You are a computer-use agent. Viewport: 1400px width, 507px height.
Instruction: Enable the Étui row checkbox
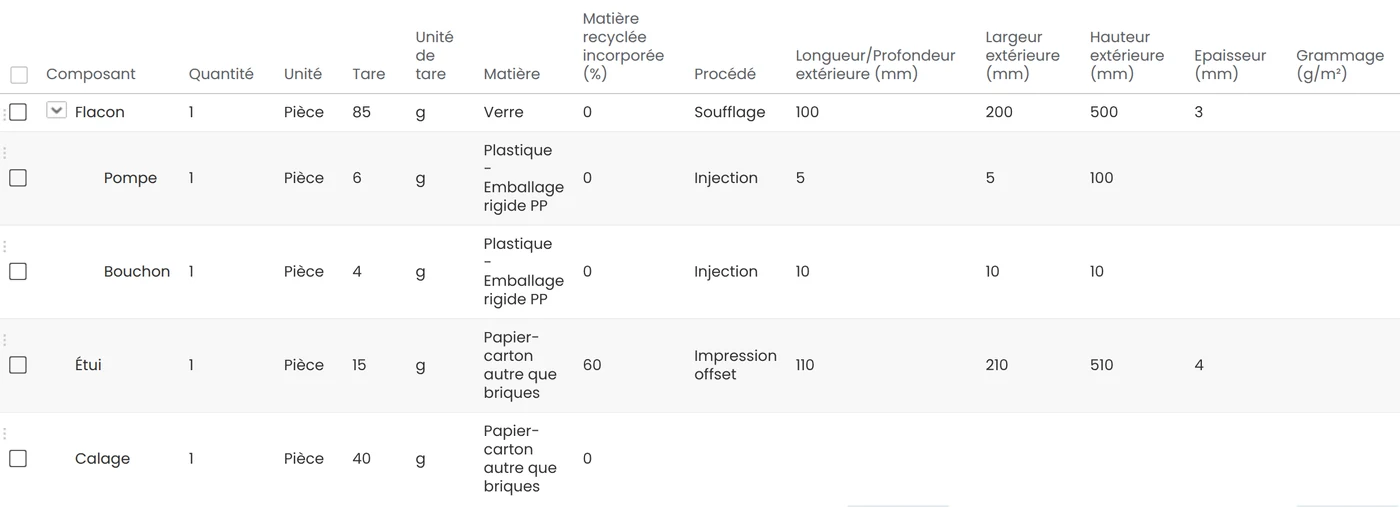(x=18, y=365)
